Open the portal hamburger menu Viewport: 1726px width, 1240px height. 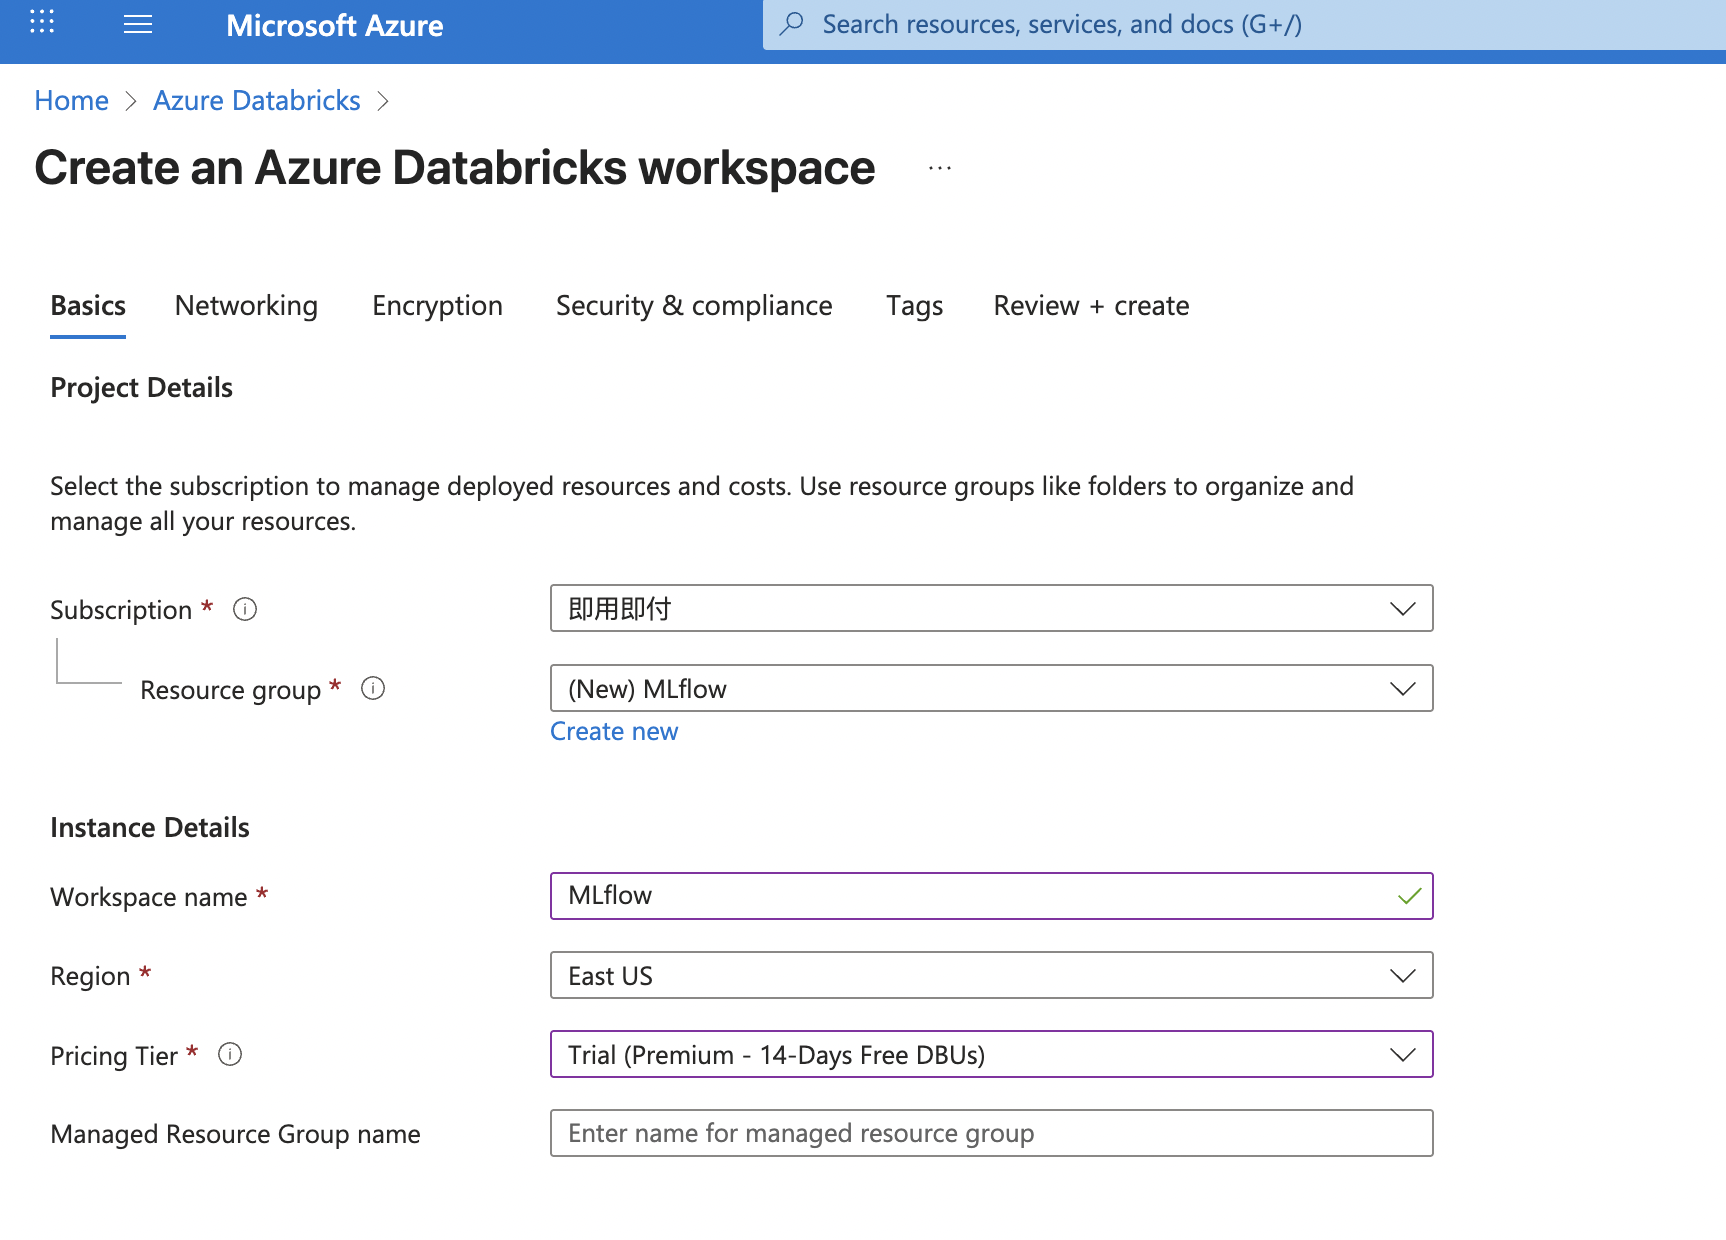138,25
